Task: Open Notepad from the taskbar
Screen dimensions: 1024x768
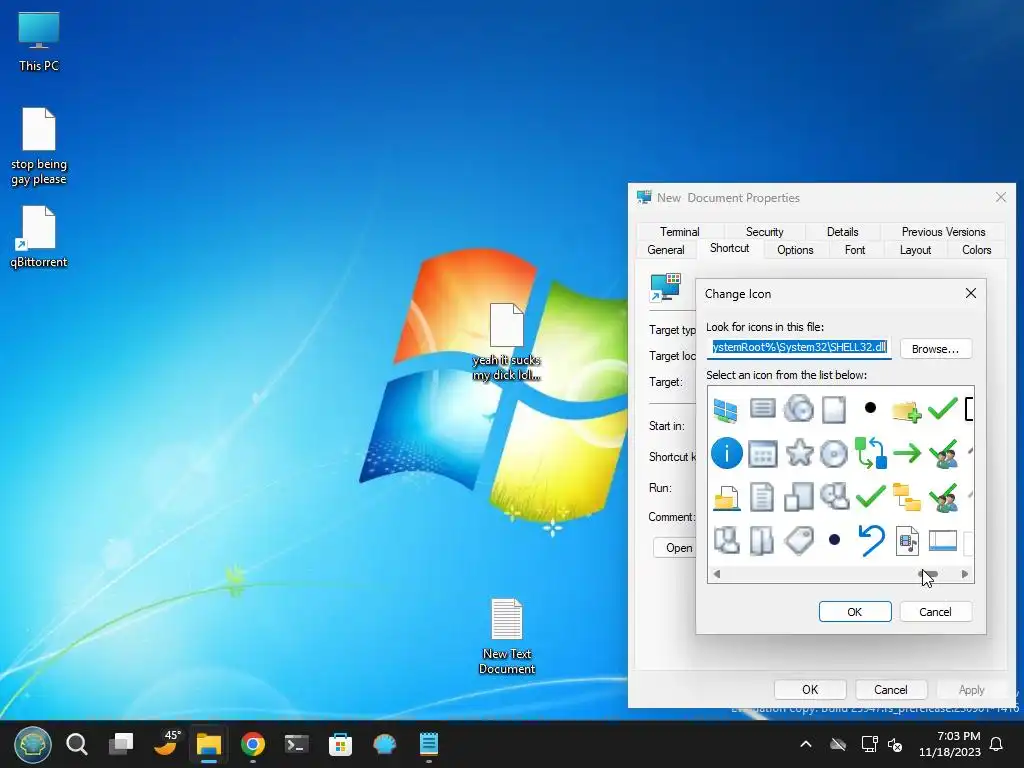Action: click(x=428, y=744)
